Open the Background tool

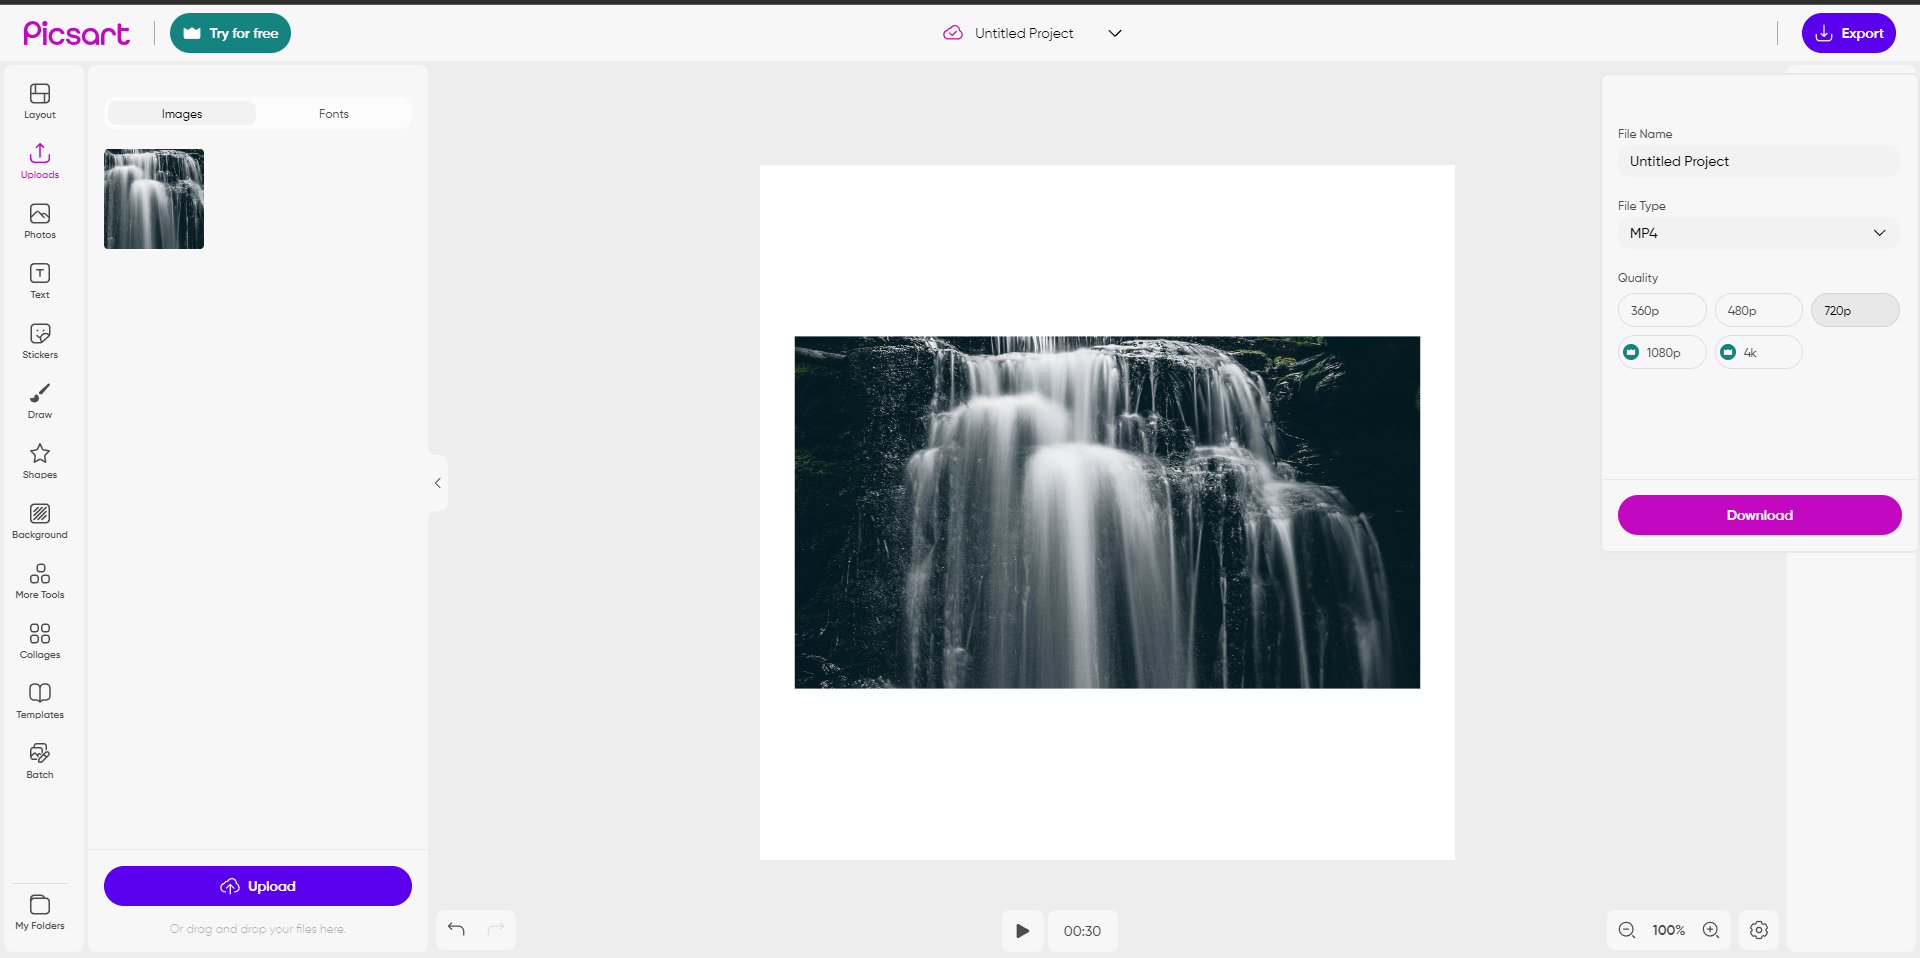(x=39, y=520)
